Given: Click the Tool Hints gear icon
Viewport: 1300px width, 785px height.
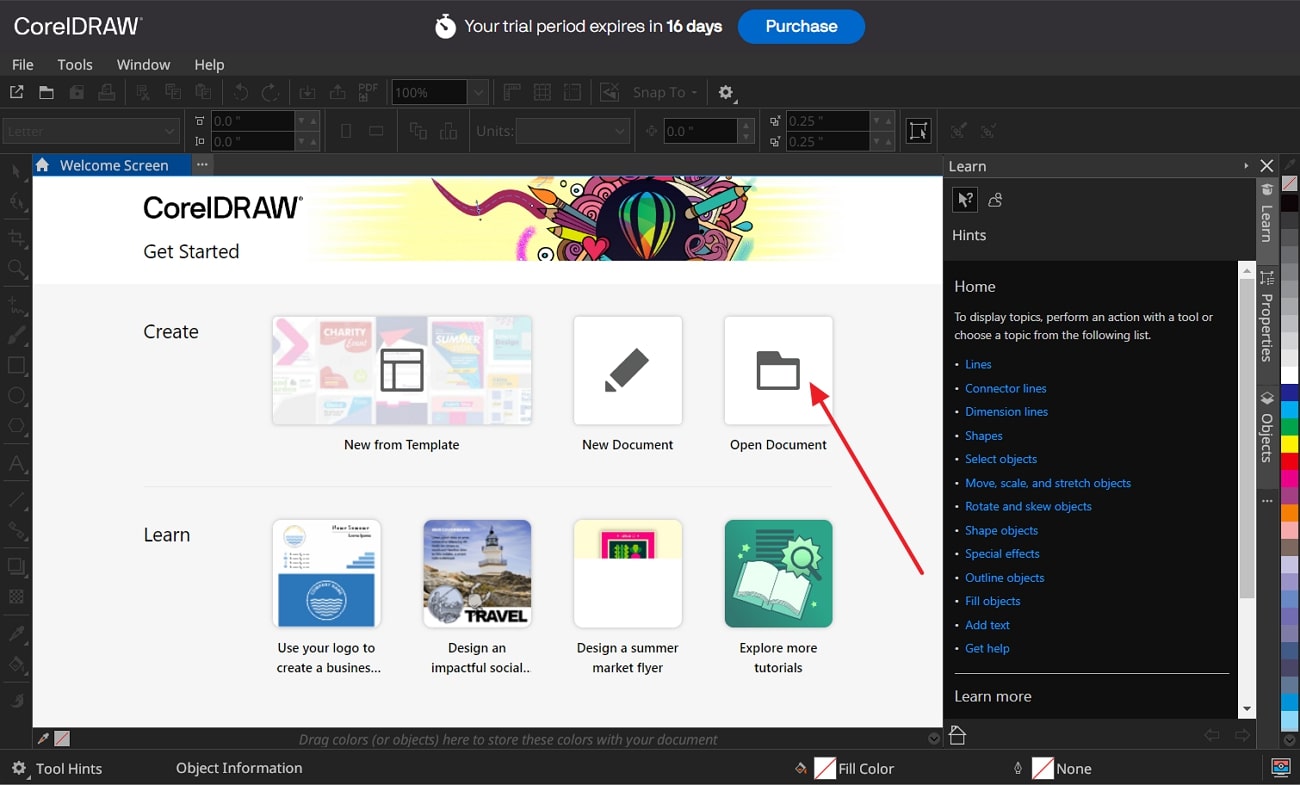Looking at the screenshot, I should [19, 768].
